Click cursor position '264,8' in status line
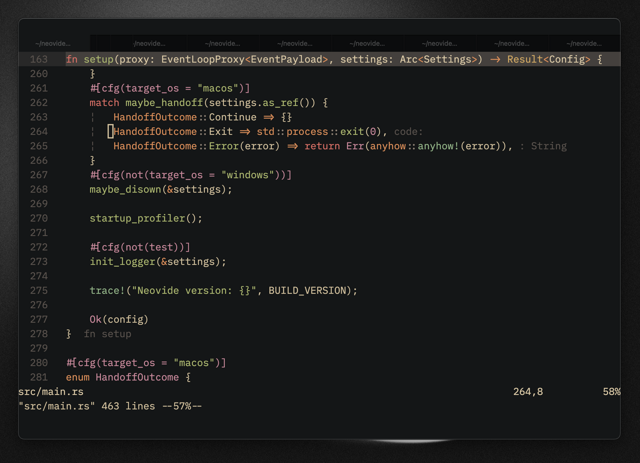 (528, 392)
